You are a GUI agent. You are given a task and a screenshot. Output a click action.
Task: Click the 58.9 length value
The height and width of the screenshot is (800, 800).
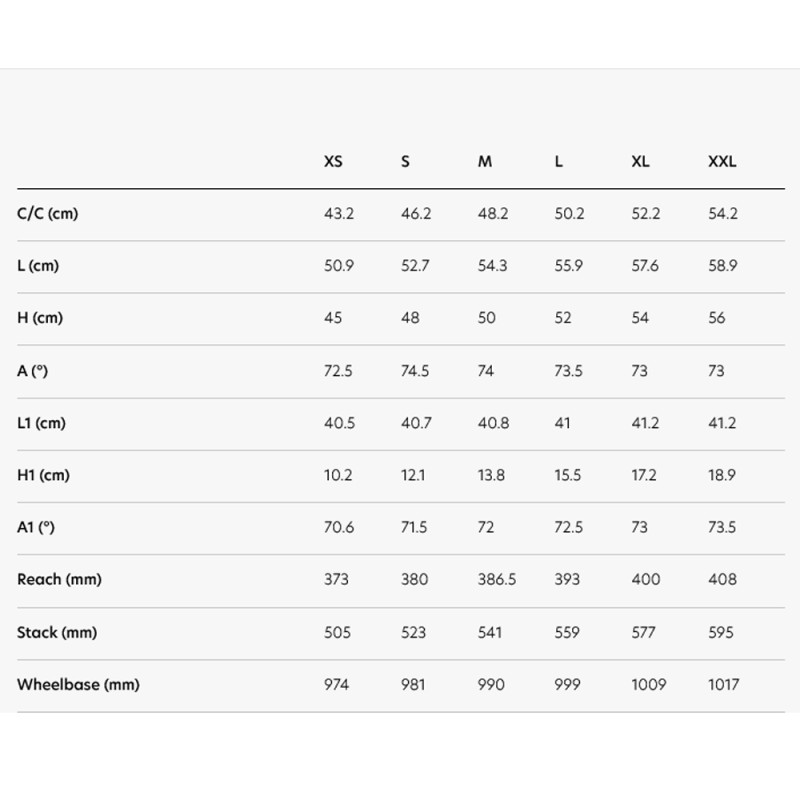(722, 266)
